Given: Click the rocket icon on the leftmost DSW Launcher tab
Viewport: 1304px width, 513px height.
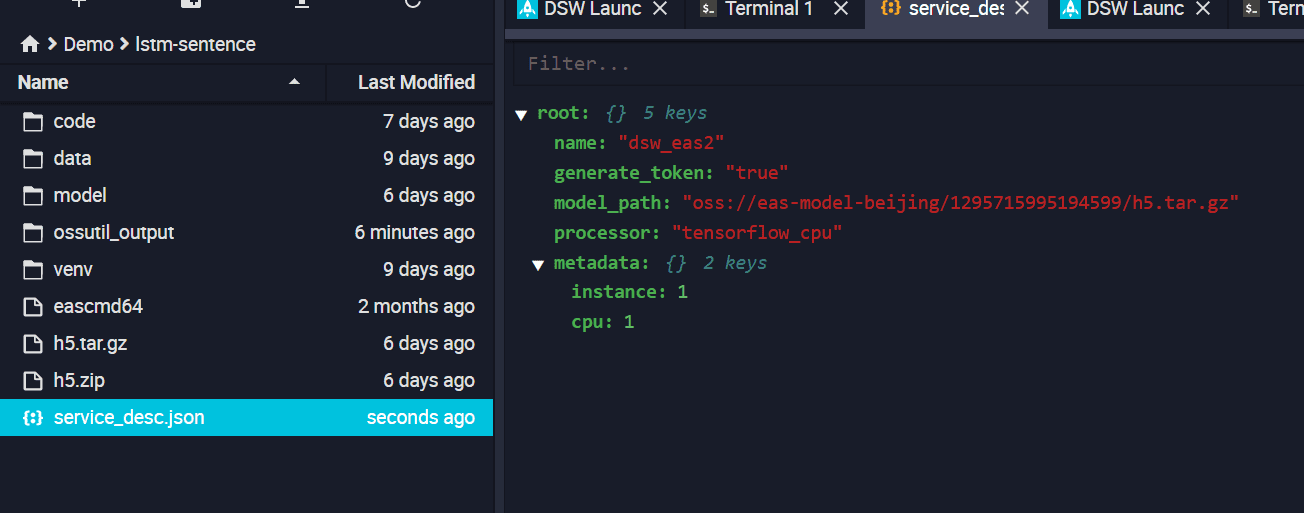Looking at the screenshot, I should tap(527, 9).
